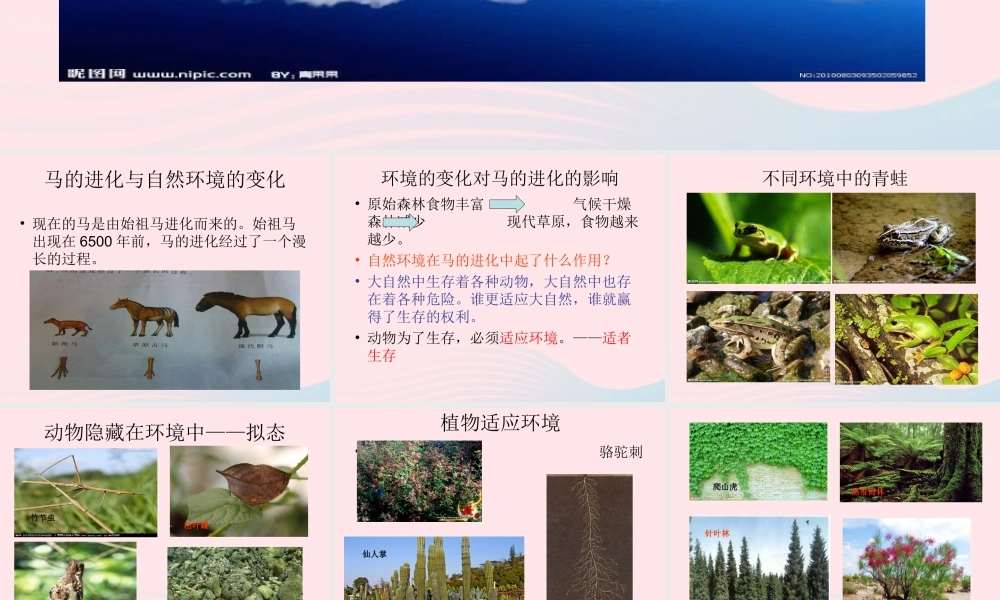This screenshot has height=600, width=1000.
Task: Click the red words 适者生存
Action: (499, 346)
